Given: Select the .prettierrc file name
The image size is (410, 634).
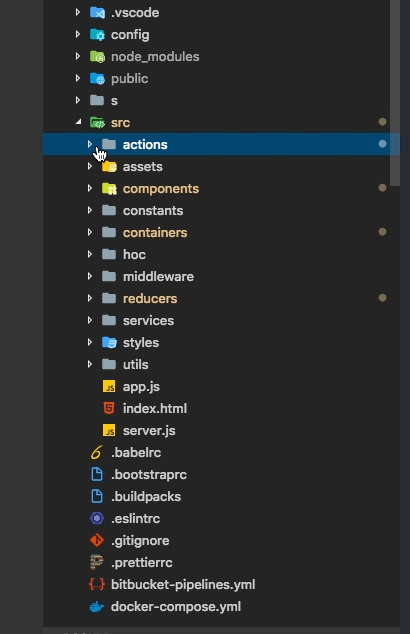Looking at the screenshot, I should tap(142, 563).
